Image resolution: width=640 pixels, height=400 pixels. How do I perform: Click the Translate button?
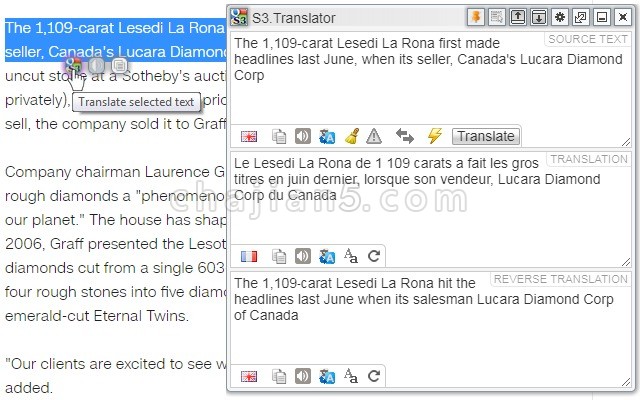pos(486,136)
